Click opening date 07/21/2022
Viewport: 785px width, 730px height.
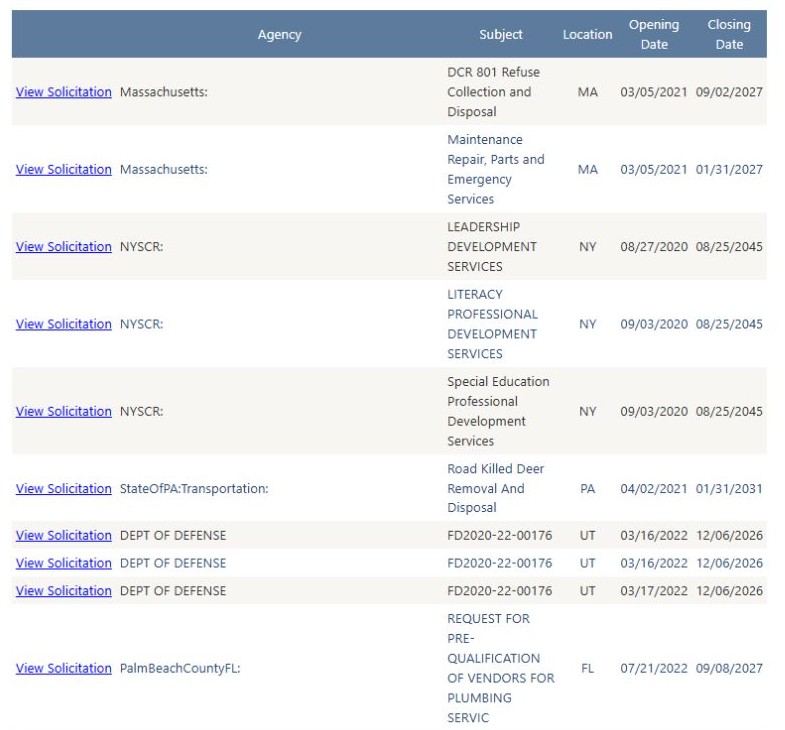(654, 668)
